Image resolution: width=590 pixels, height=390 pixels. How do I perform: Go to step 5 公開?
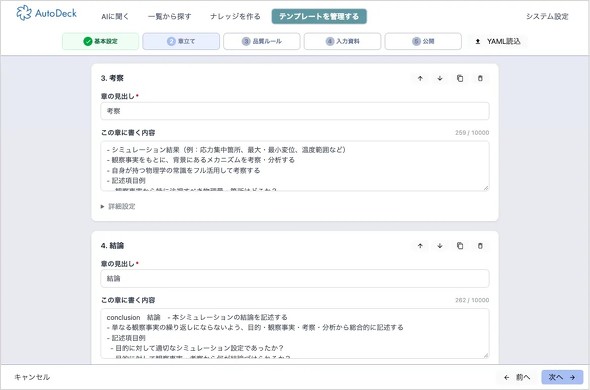tap(423, 41)
